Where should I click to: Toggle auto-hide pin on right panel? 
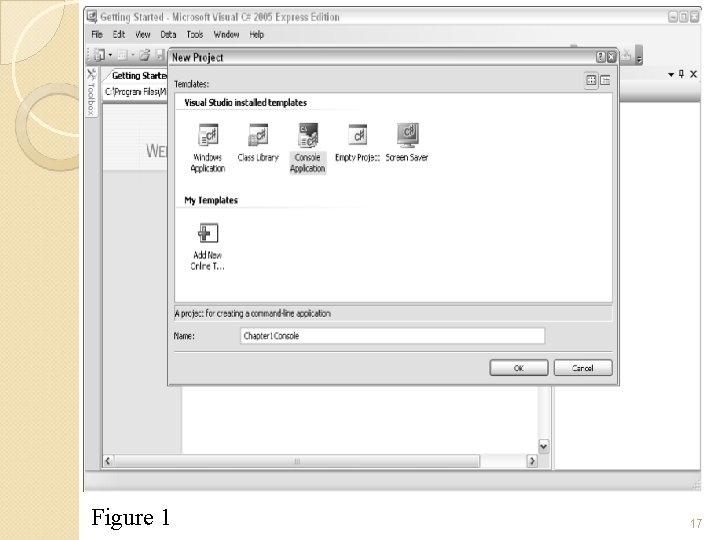(681, 74)
